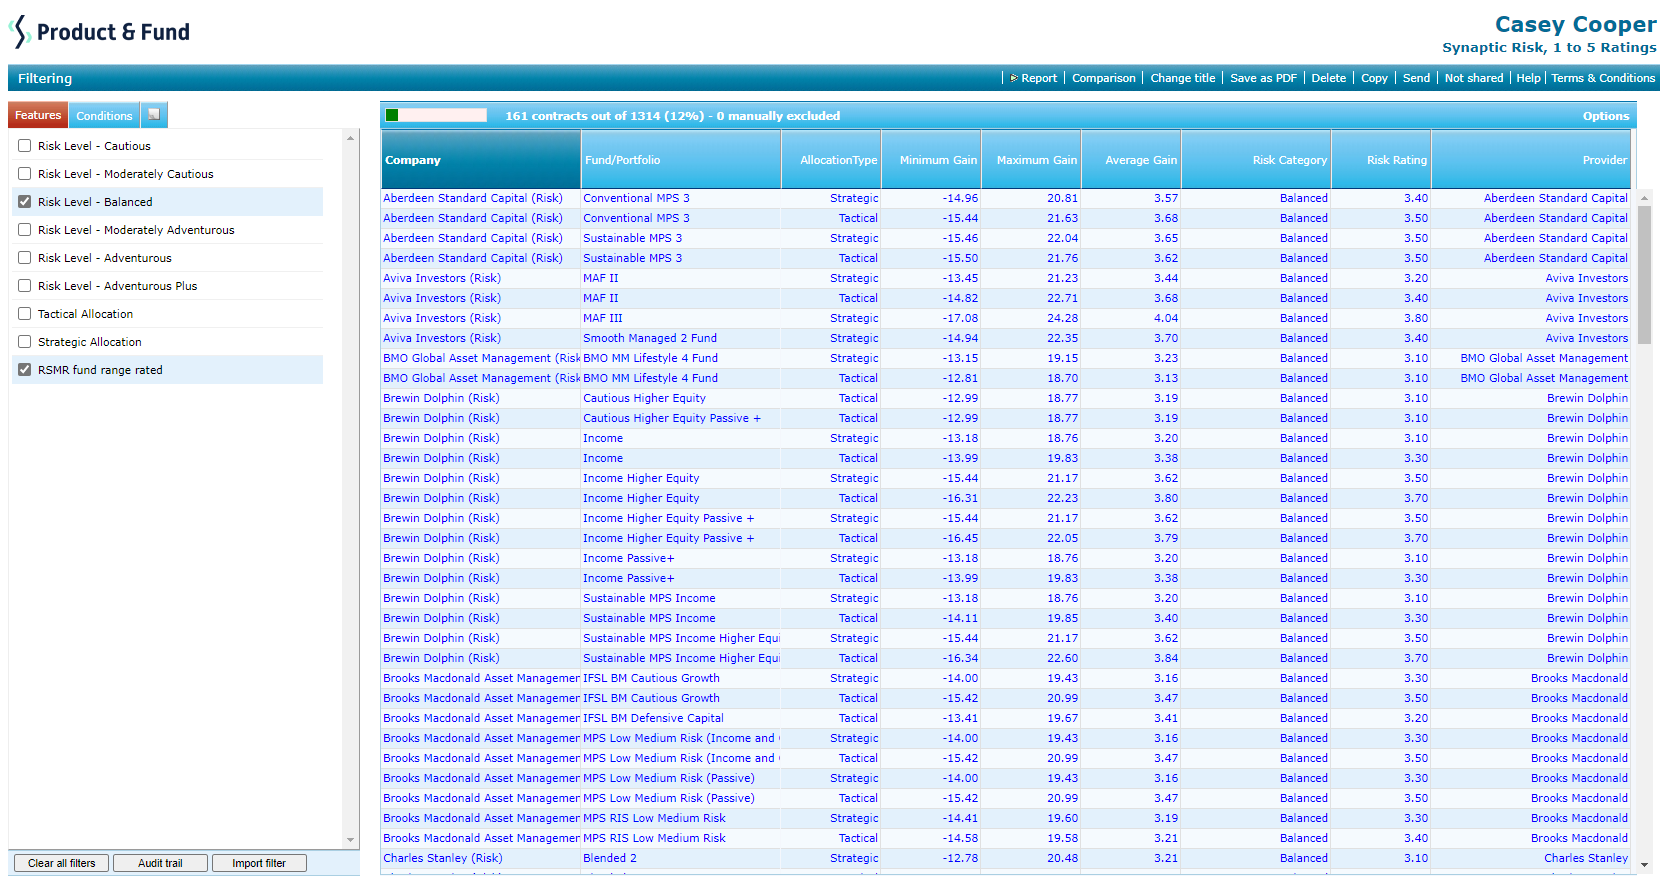Screen dimensions: 1663x880
Task: Toggle Tactical Allocation filter
Action: [x=25, y=313]
